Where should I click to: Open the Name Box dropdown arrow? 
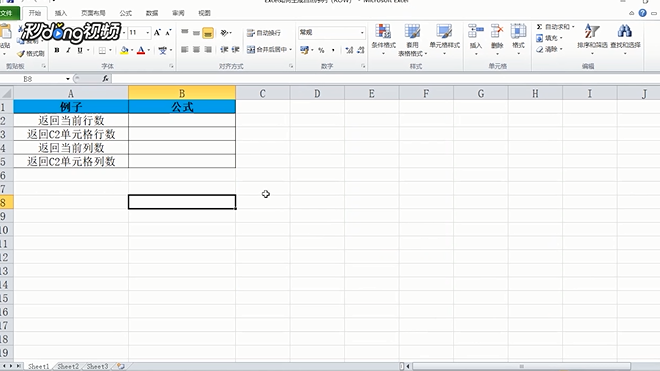point(68,79)
